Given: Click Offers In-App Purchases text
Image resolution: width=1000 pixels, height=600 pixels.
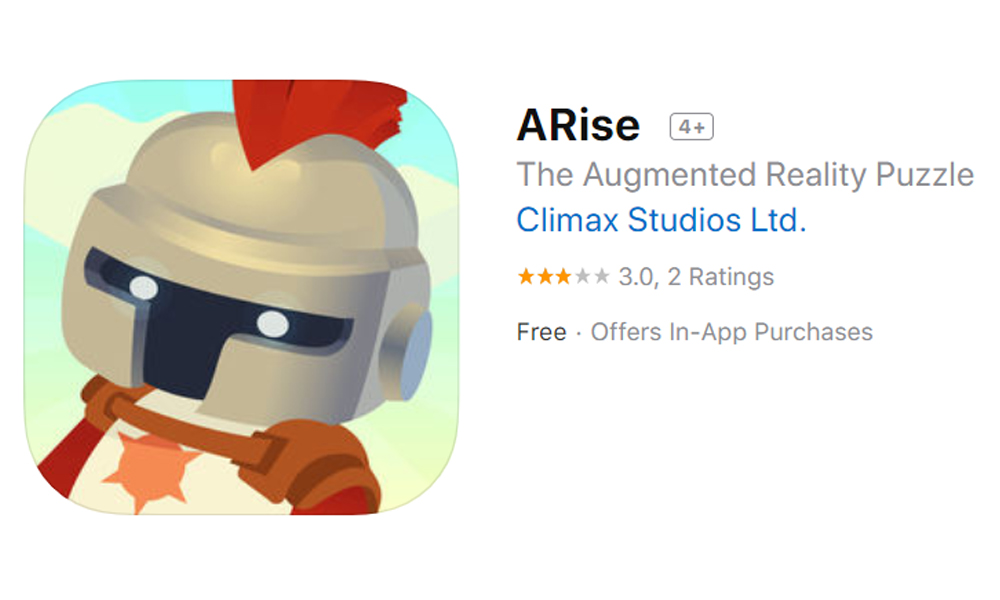Looking at the screenshot, I should click(732, 332).
